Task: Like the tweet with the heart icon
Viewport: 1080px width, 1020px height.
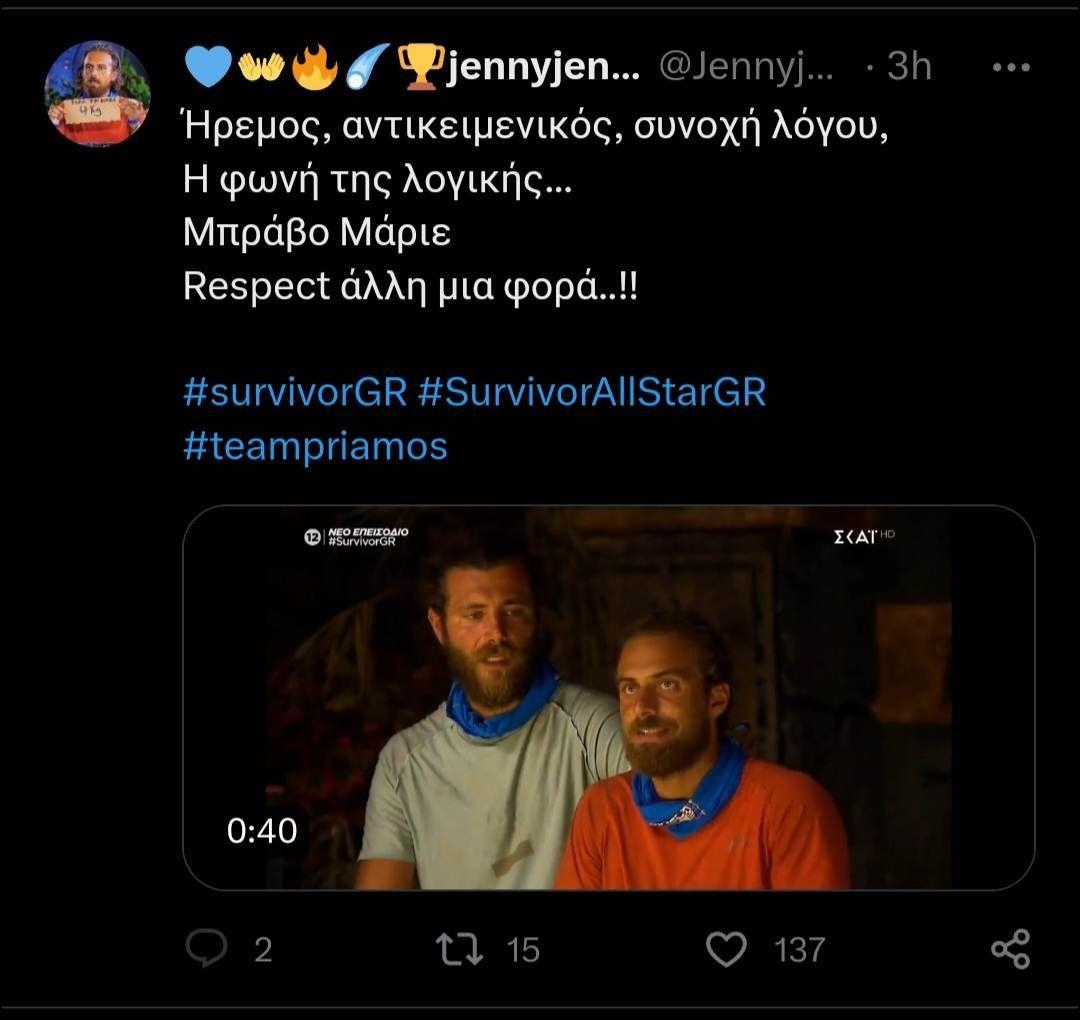Action: 727,948
